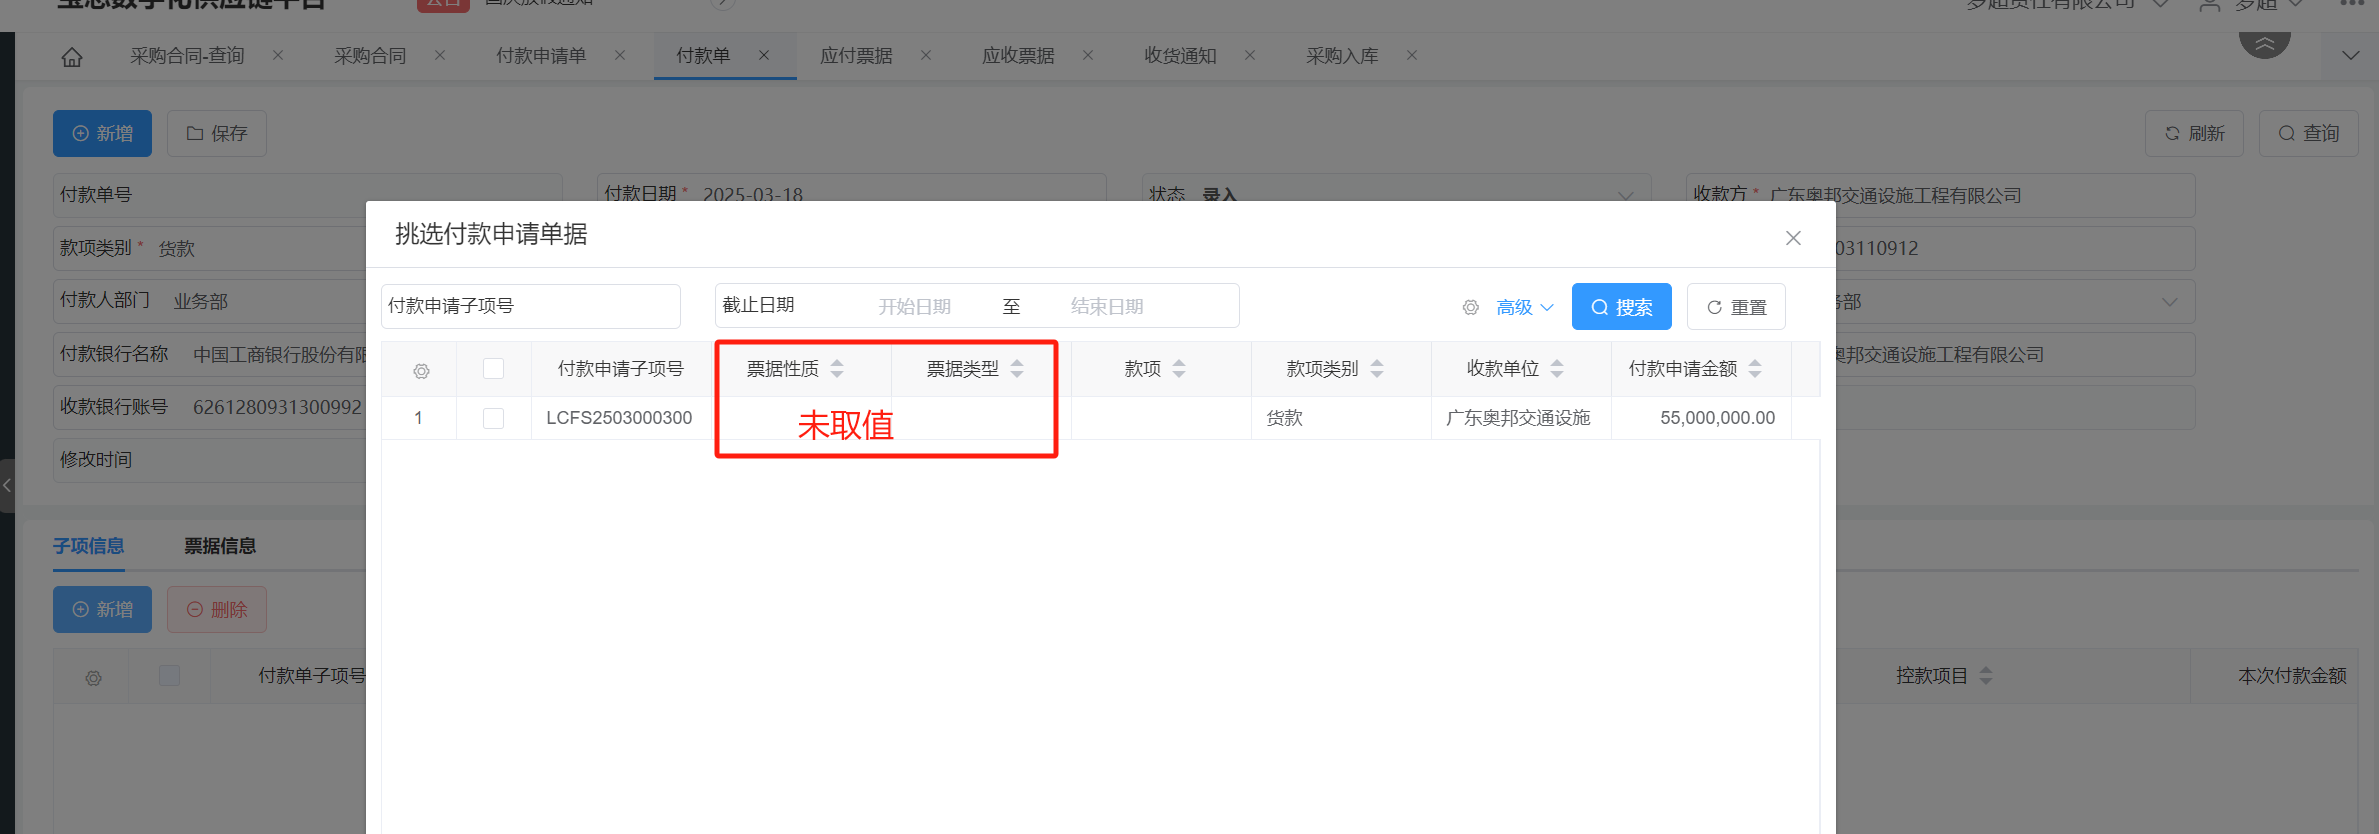
Task: Sort by 收款单位 column
Action: click(x=1557, y=369)
